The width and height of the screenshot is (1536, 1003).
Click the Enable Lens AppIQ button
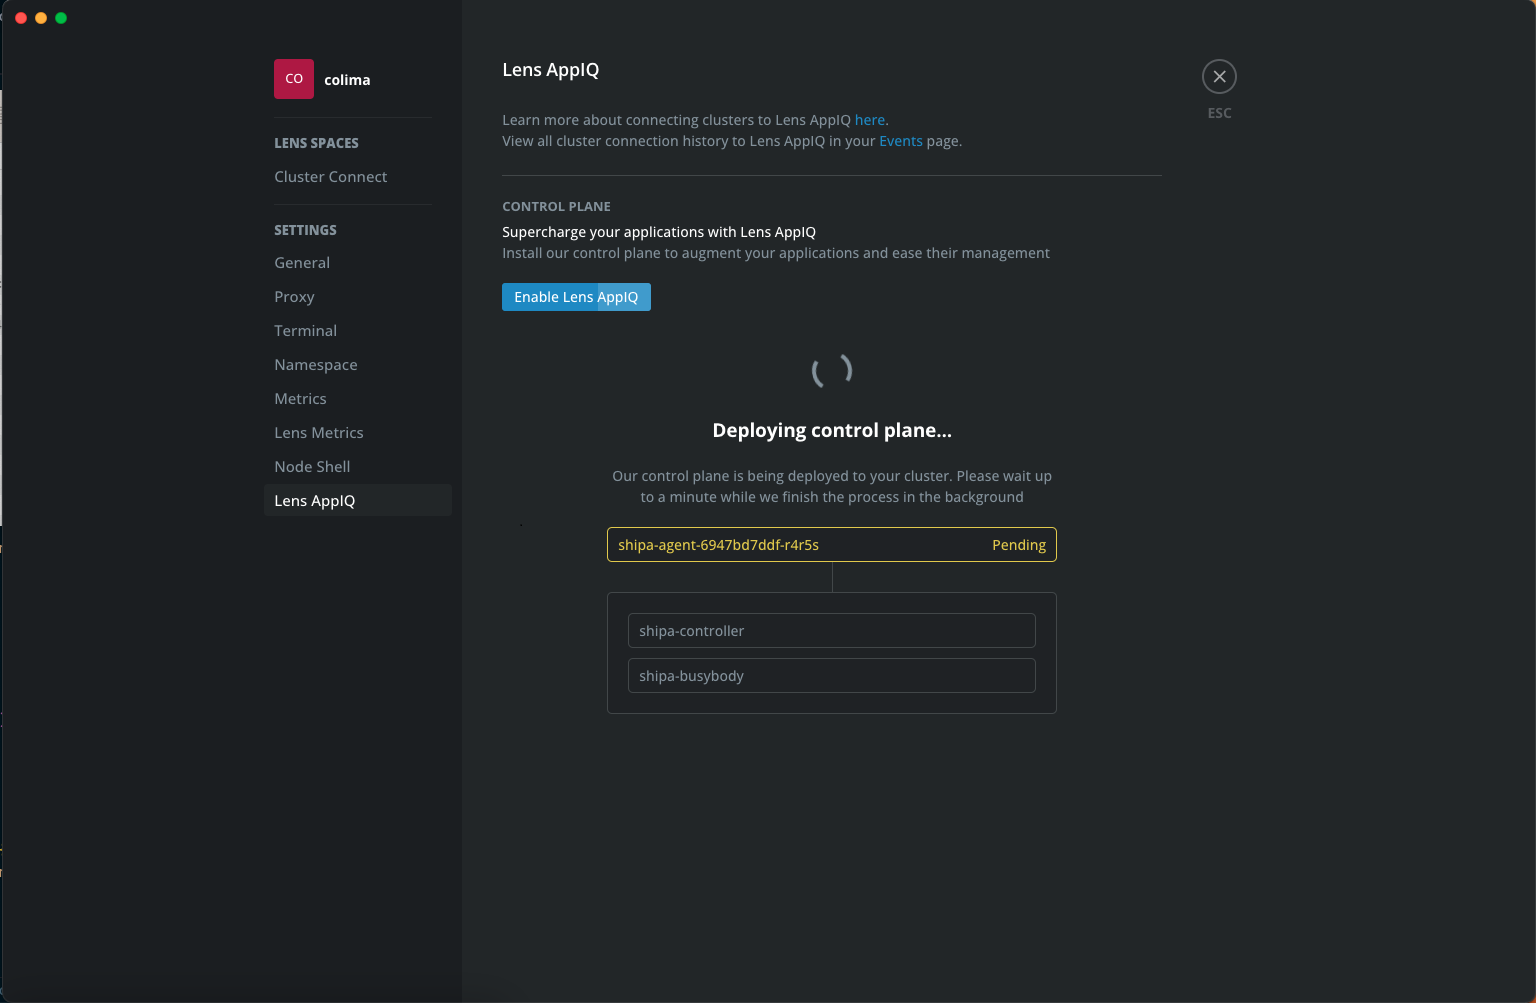click(576, 297)
